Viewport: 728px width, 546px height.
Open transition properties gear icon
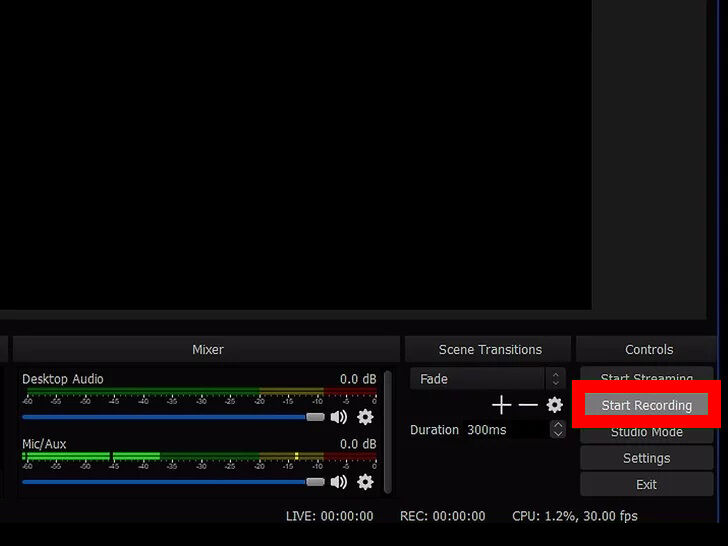[x=554, y=405]
